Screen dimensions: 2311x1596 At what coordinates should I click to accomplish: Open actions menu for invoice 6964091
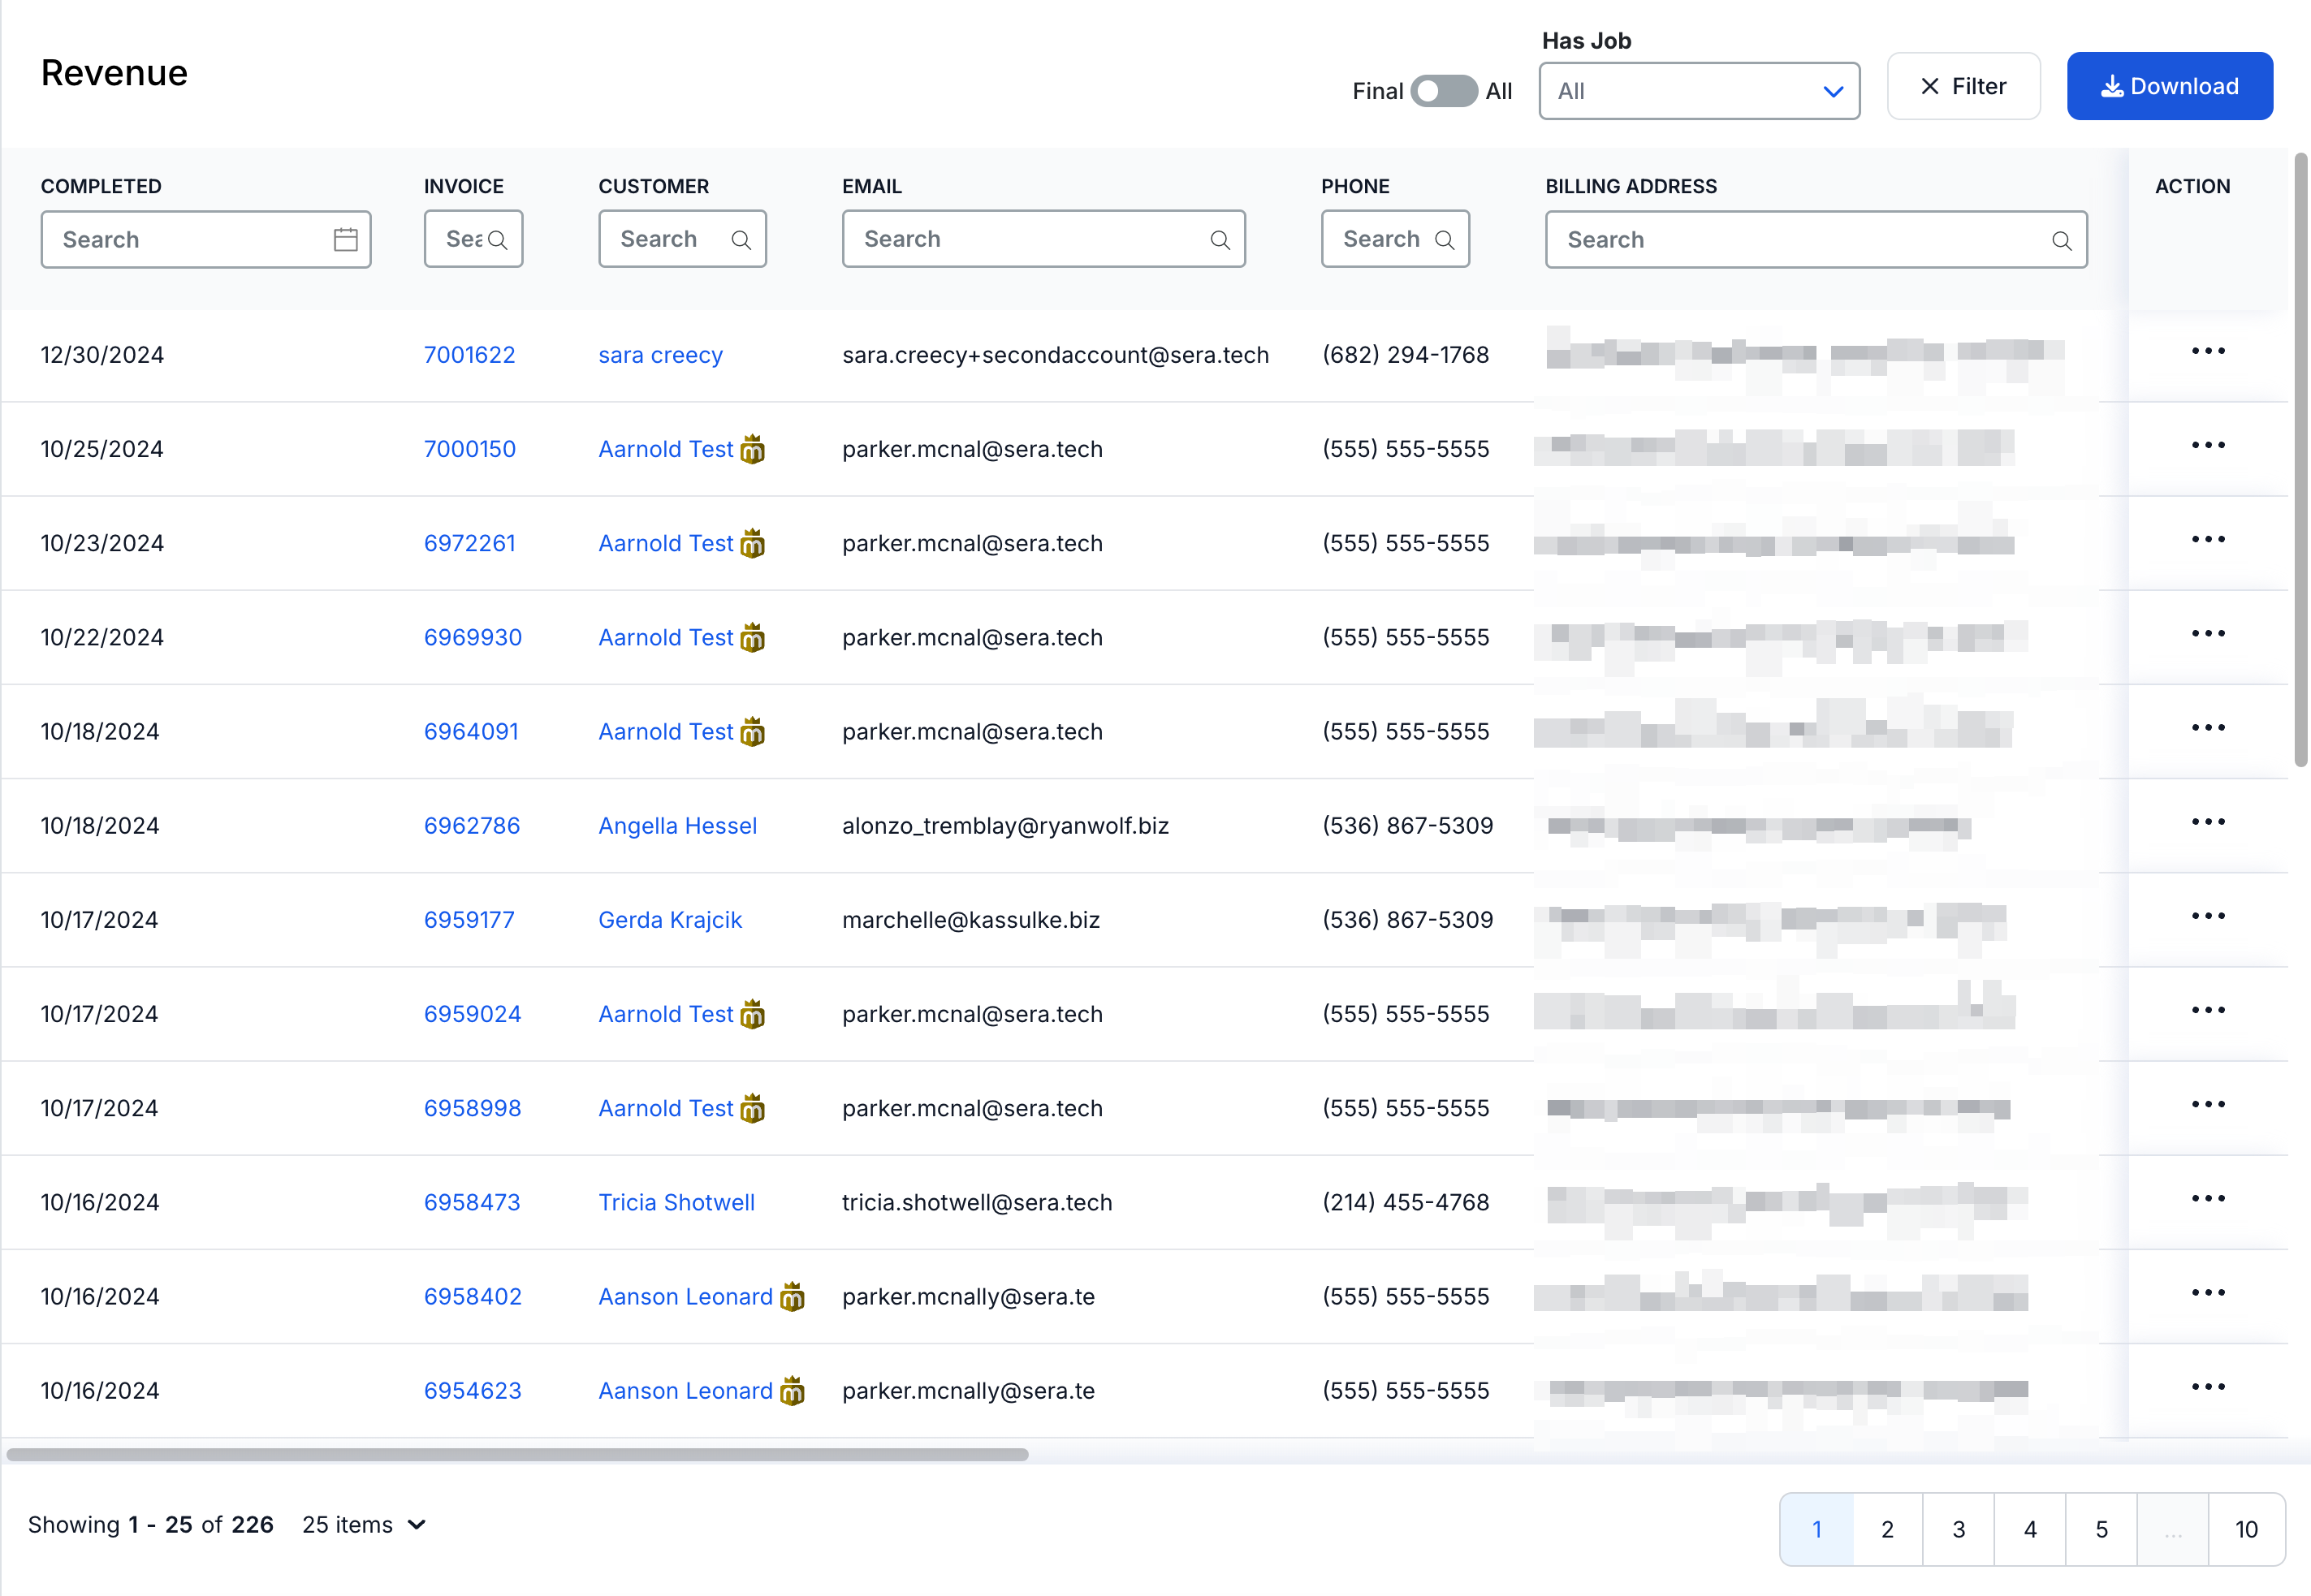click(2207, 728)
